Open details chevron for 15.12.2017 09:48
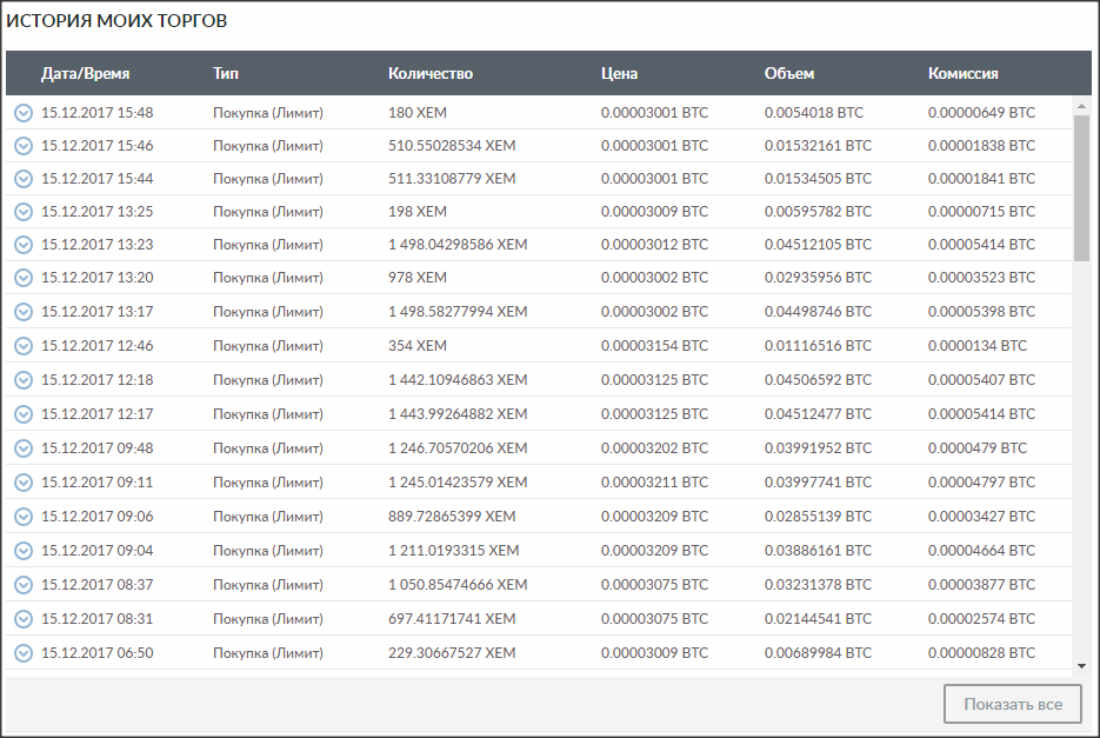This screenshot has height=738, width=1100. point(23,448)
